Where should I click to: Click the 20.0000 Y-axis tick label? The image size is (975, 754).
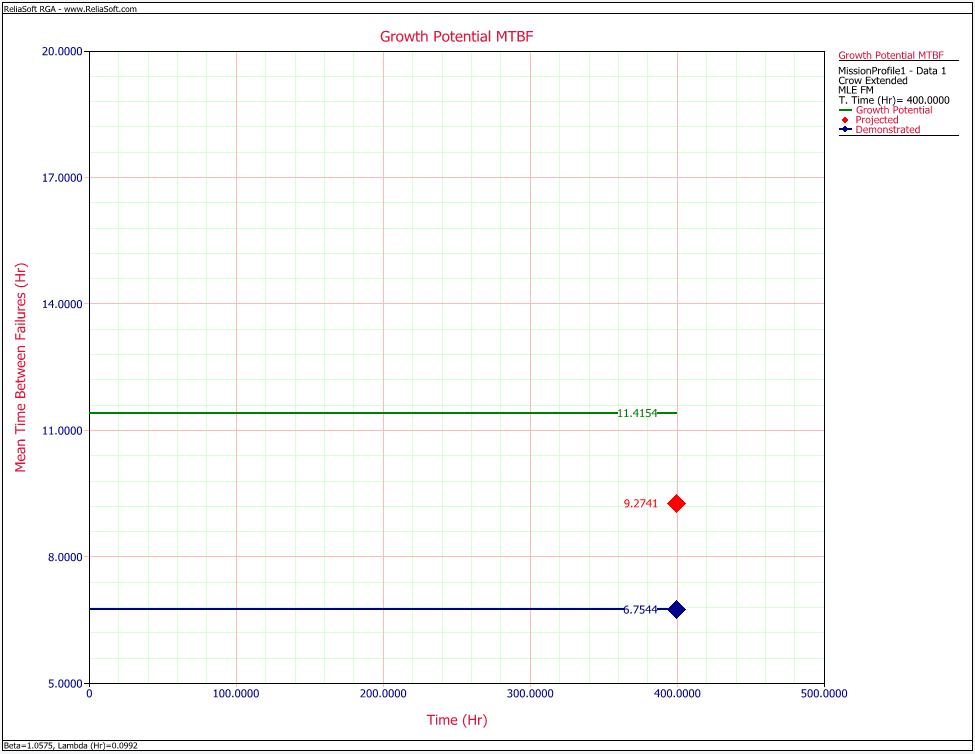(x=62, y=51)
